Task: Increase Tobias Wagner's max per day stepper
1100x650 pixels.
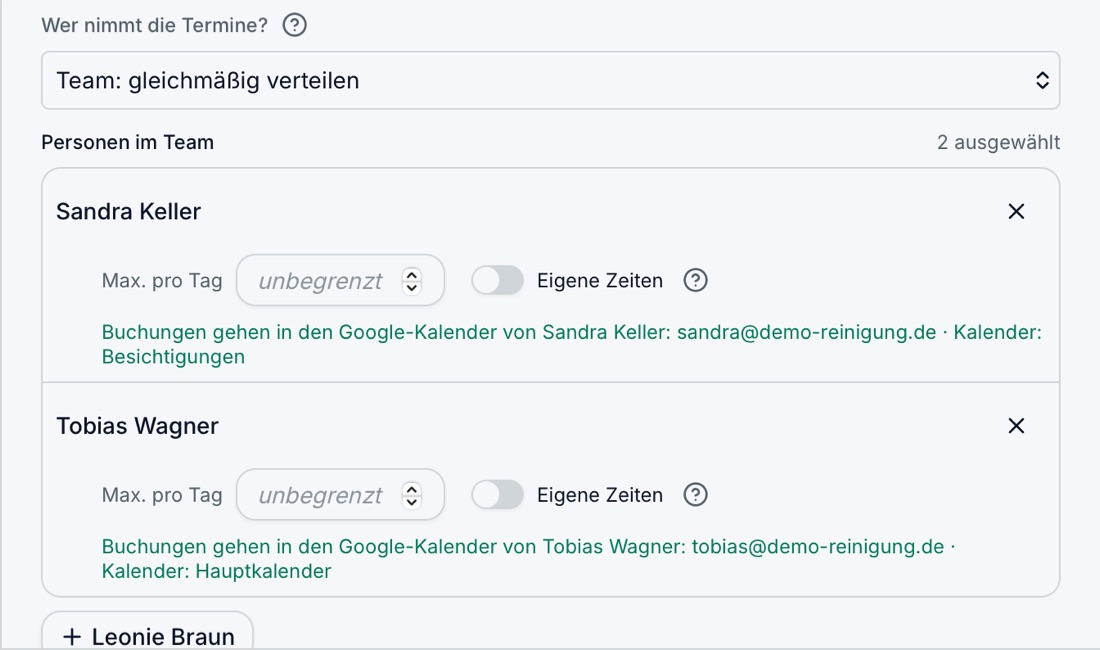Action: (412, 489)
